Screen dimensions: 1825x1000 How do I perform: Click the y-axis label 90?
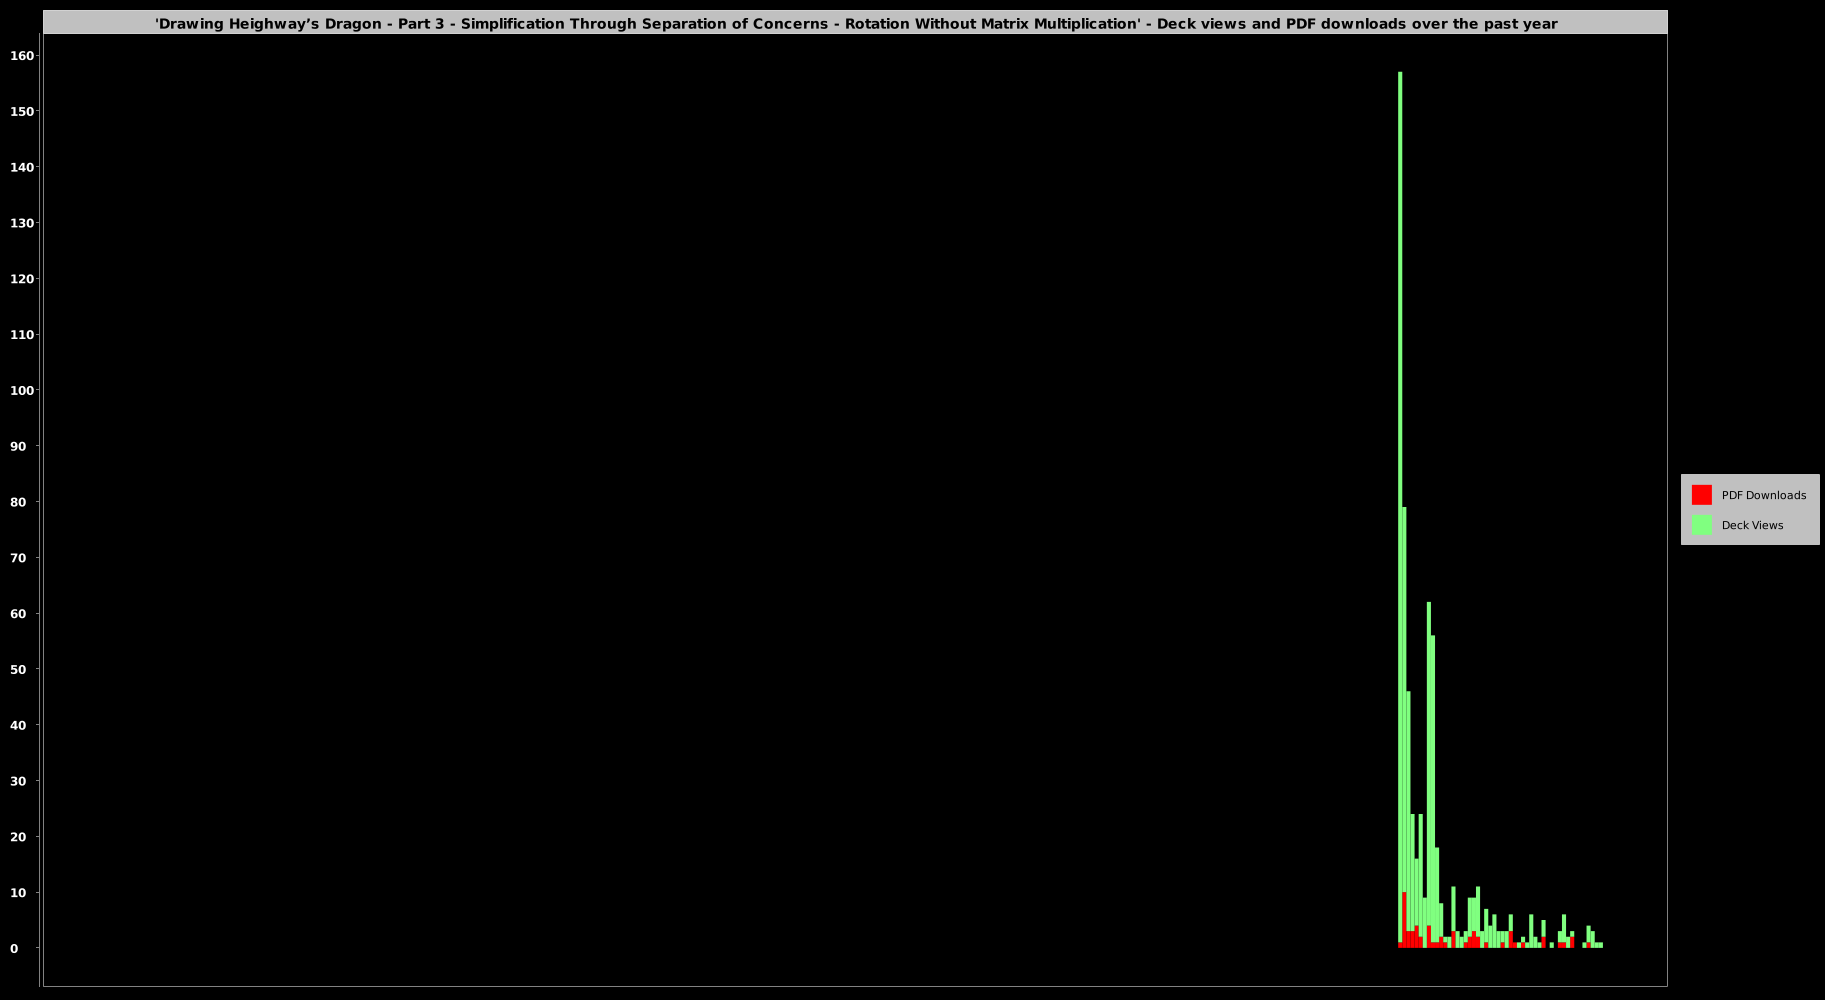pos(18,446)
